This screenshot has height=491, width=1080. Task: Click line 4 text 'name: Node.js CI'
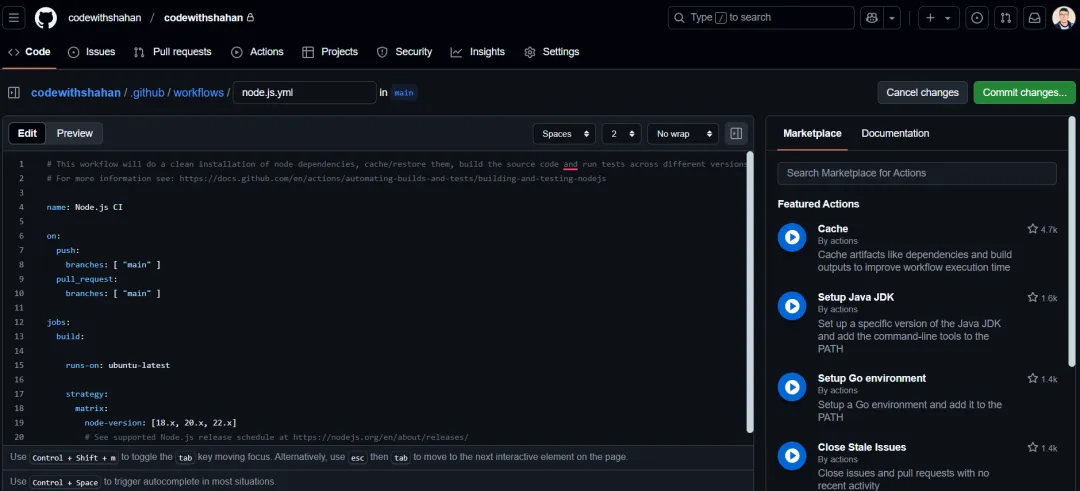tap(85, 207)
